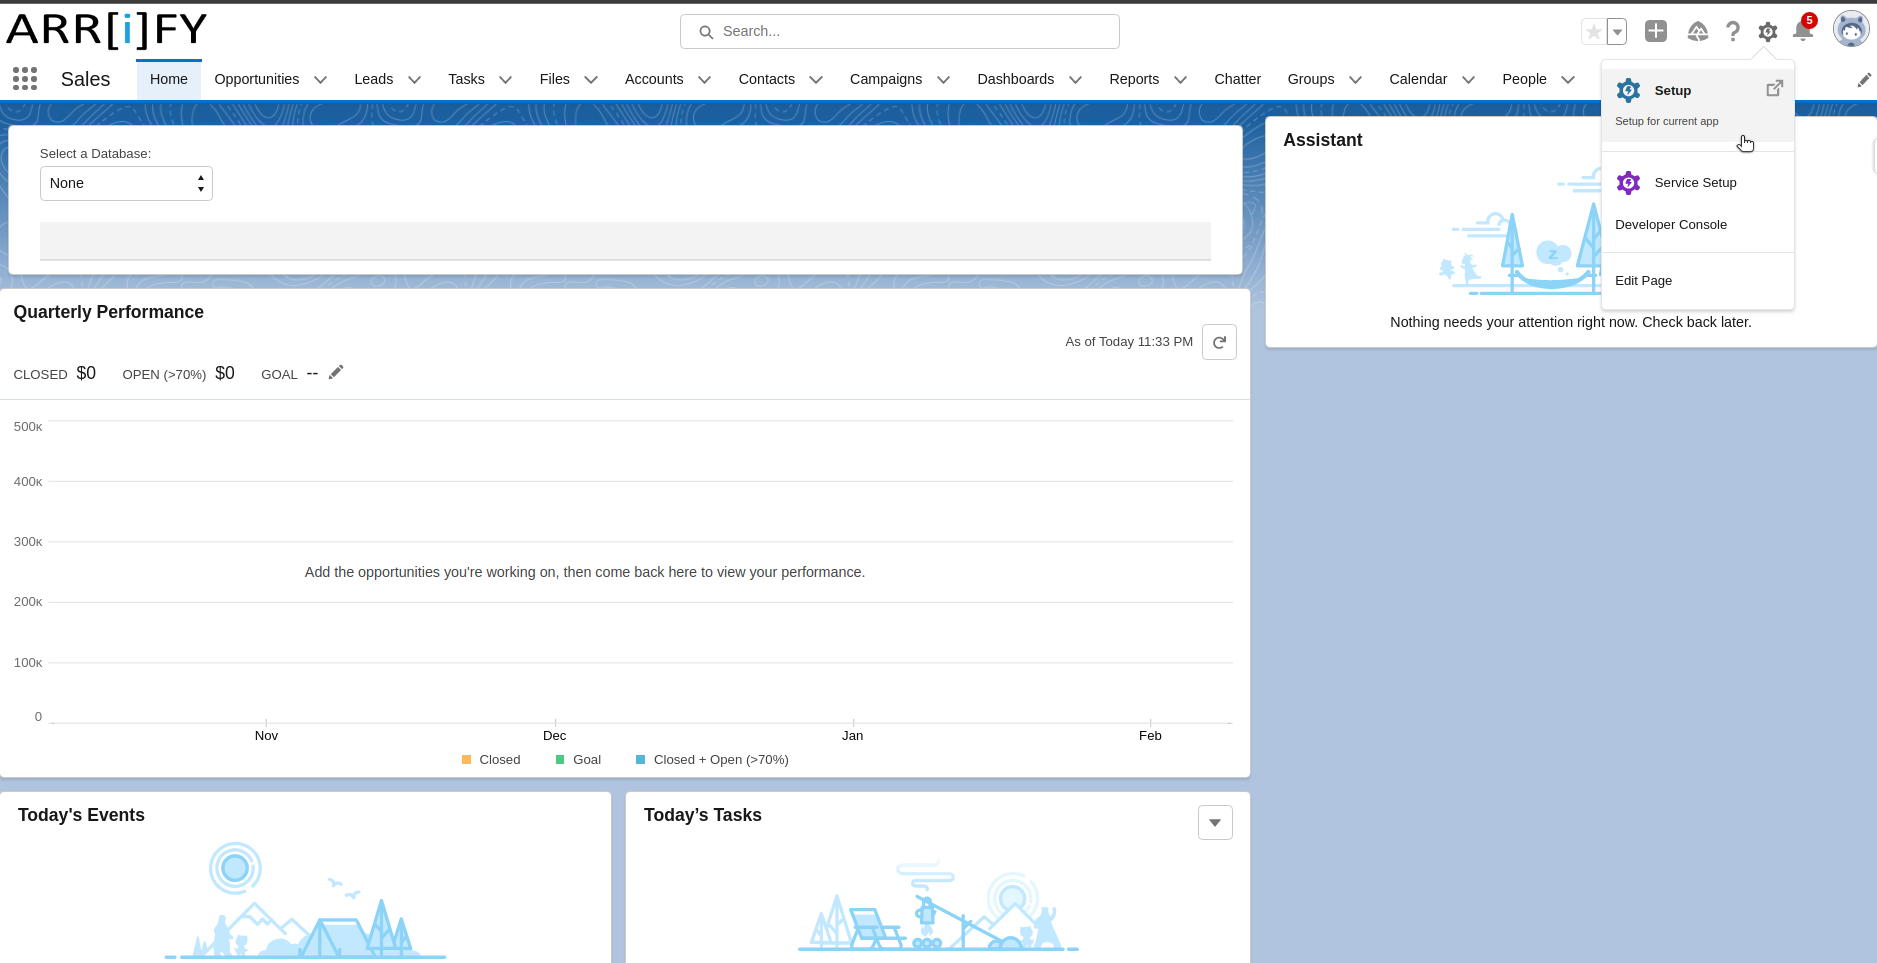Click the notifications bell icon
The image size is (1877, 963).
pos(1801,31)
